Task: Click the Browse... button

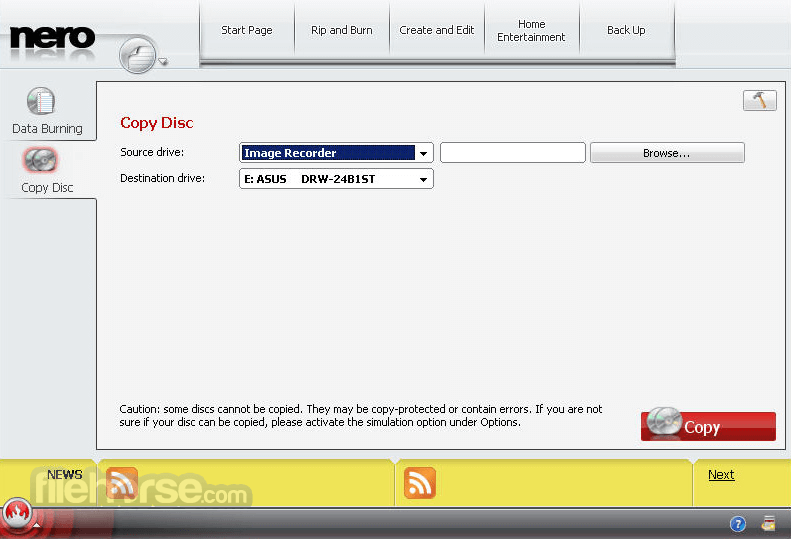Action: coord(667,153)
